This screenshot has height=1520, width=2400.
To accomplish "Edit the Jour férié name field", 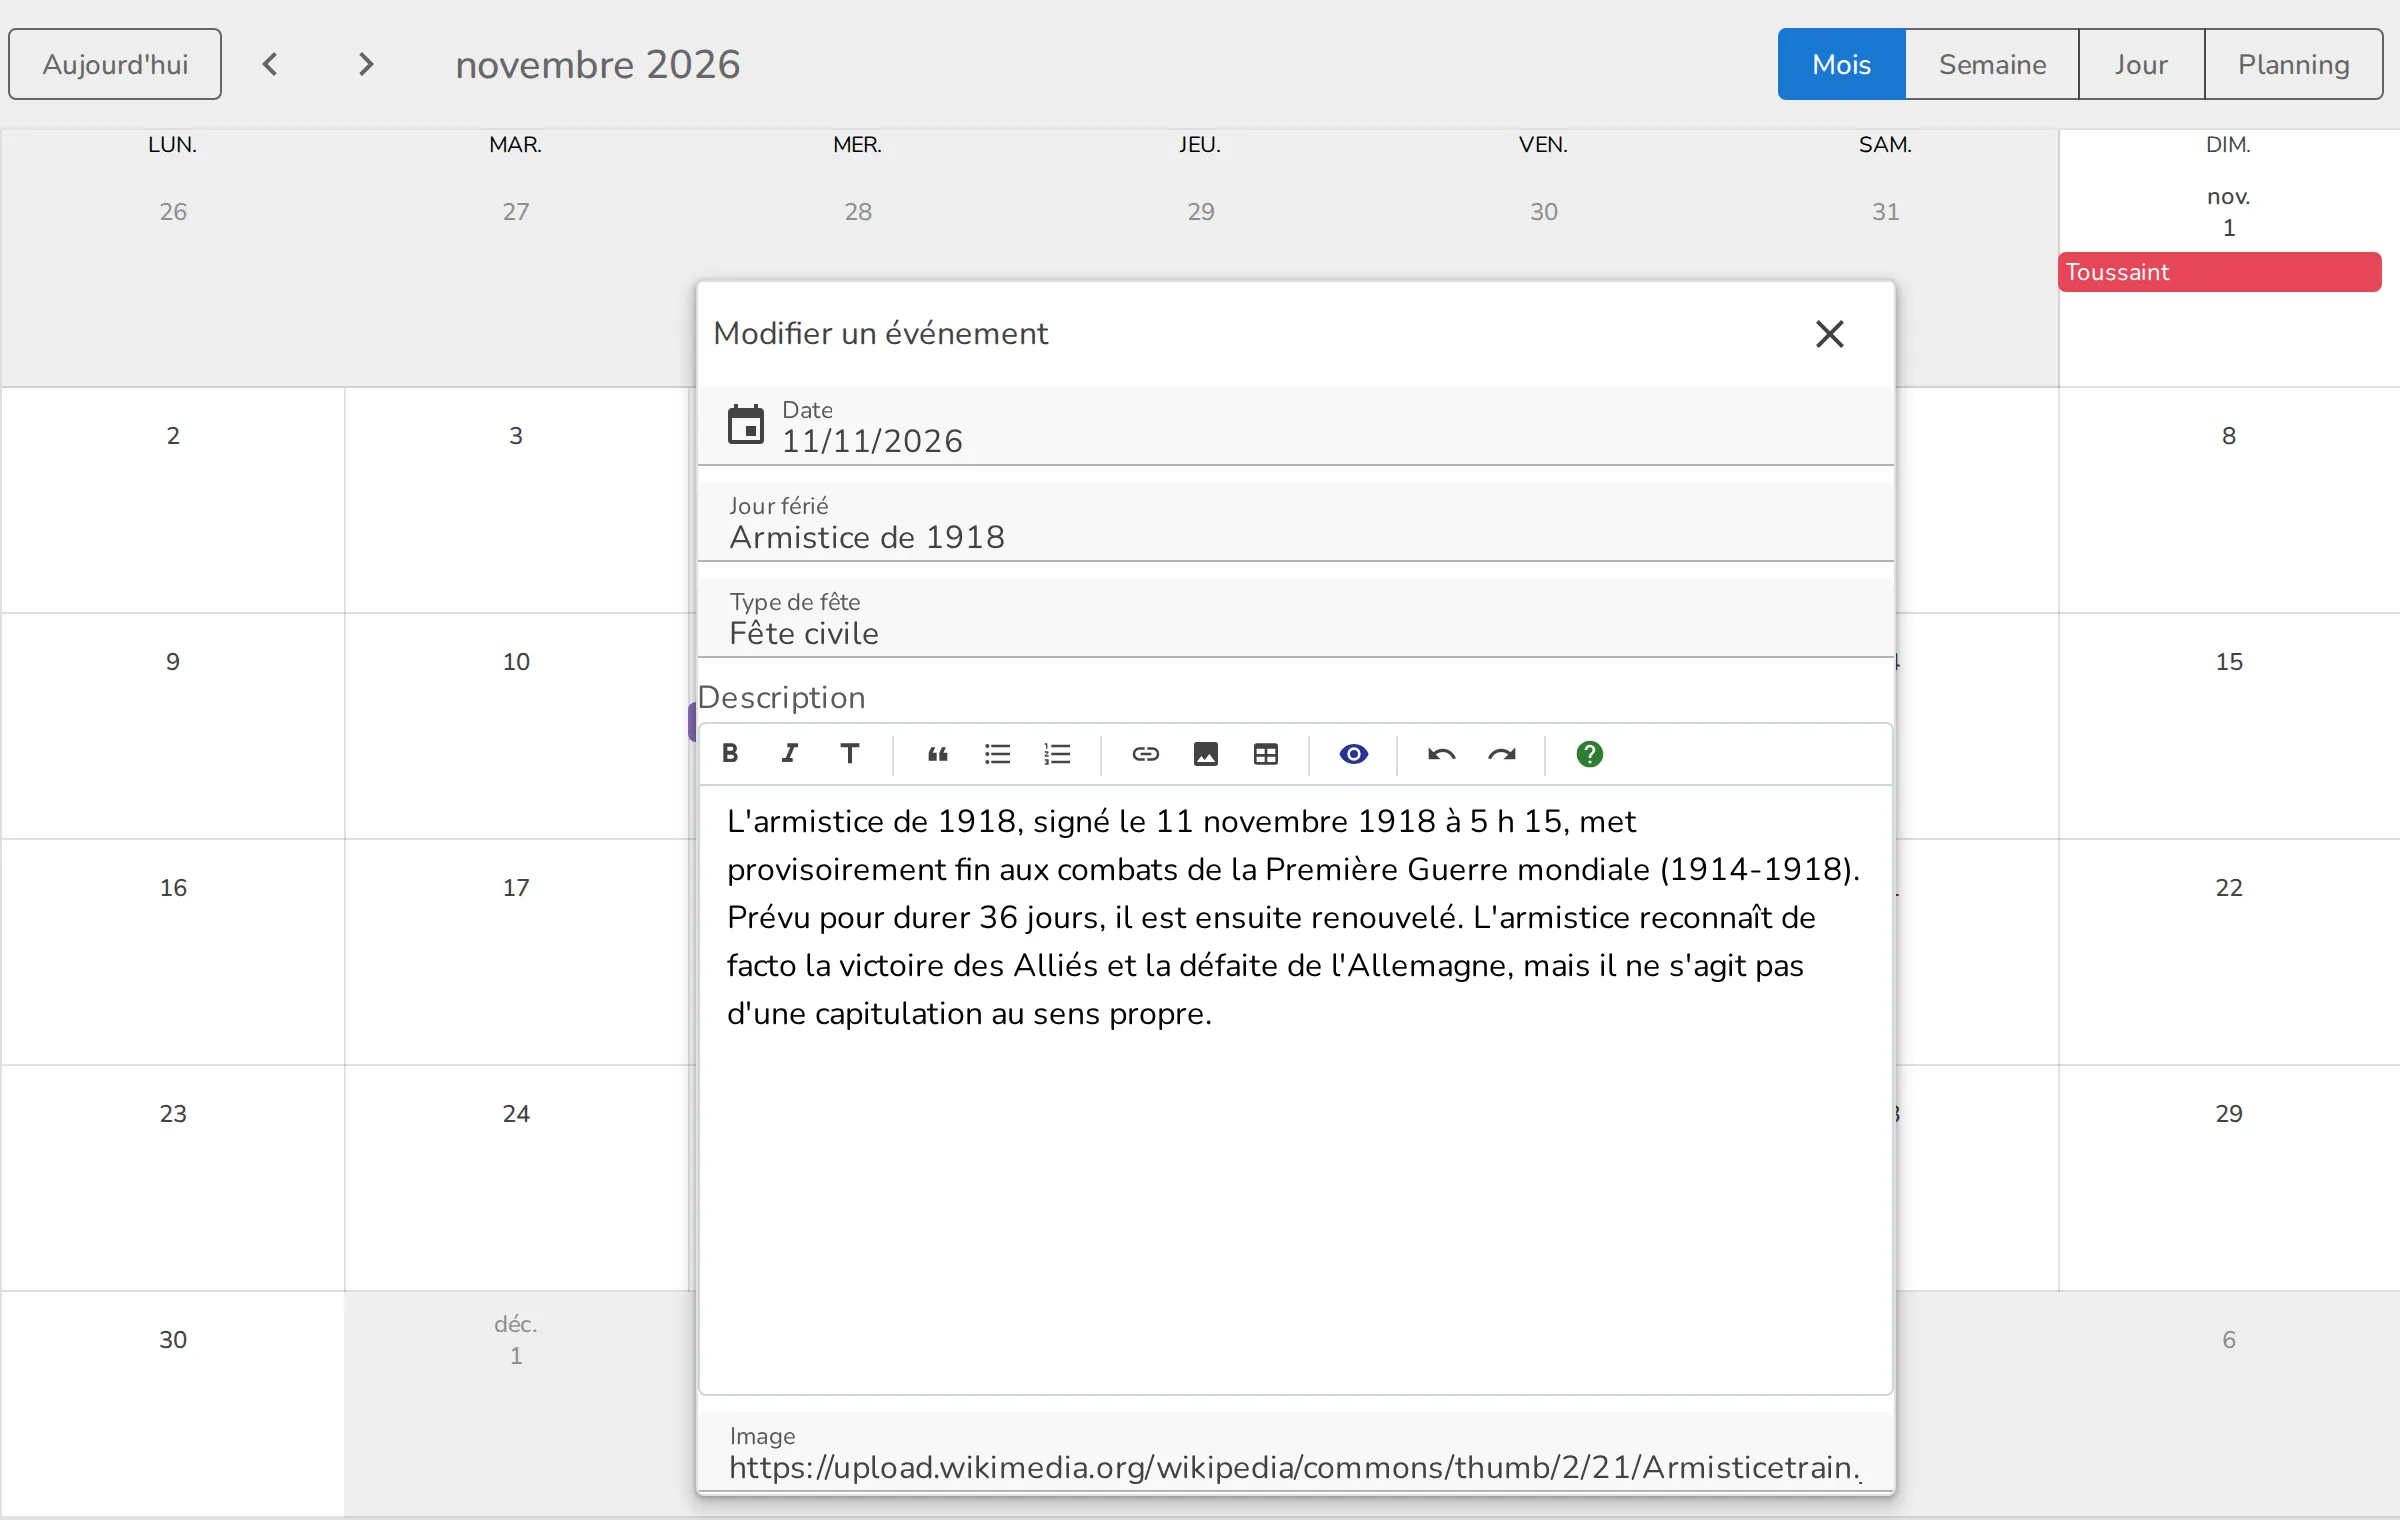I will pyautogui.click(x=1296, y=522).
